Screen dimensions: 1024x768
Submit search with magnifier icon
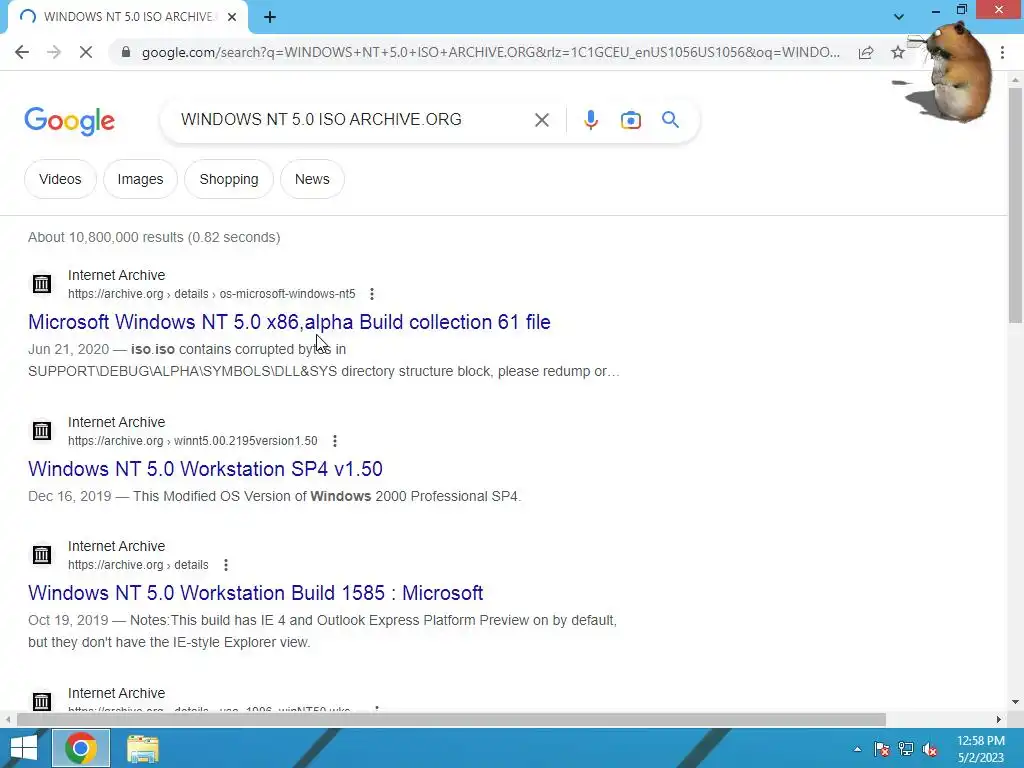point(670,120)
